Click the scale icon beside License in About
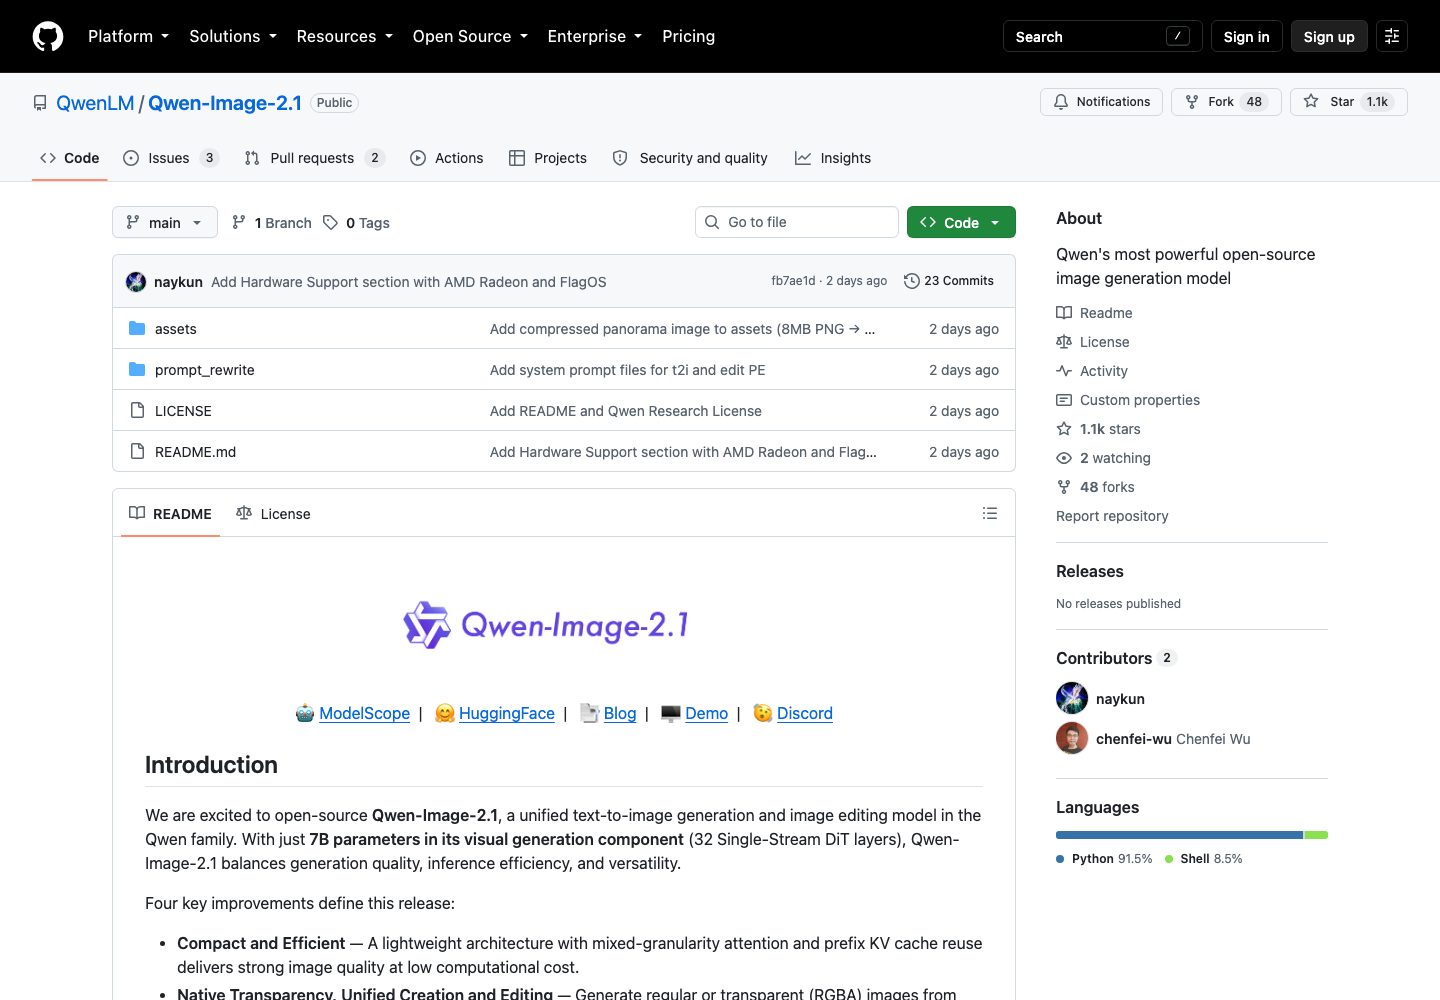The image size is (1440, 1000). click(1064, 342)
